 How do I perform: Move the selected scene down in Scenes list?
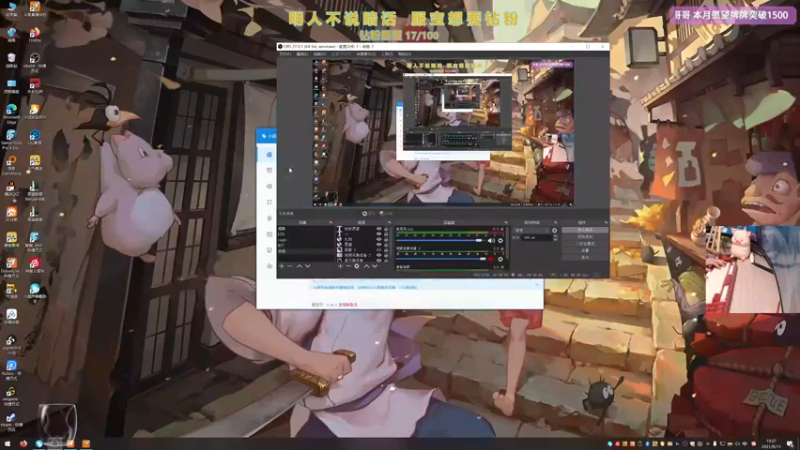[308, 266]
